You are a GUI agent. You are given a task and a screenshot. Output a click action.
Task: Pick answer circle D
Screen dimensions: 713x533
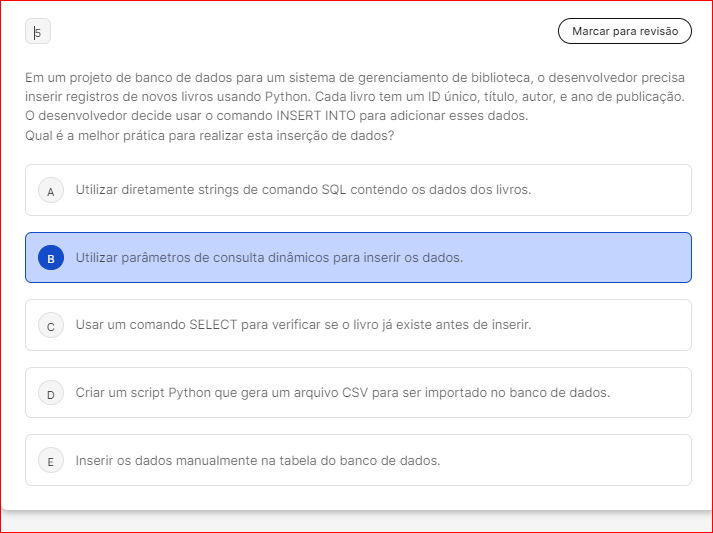point(50,393)
